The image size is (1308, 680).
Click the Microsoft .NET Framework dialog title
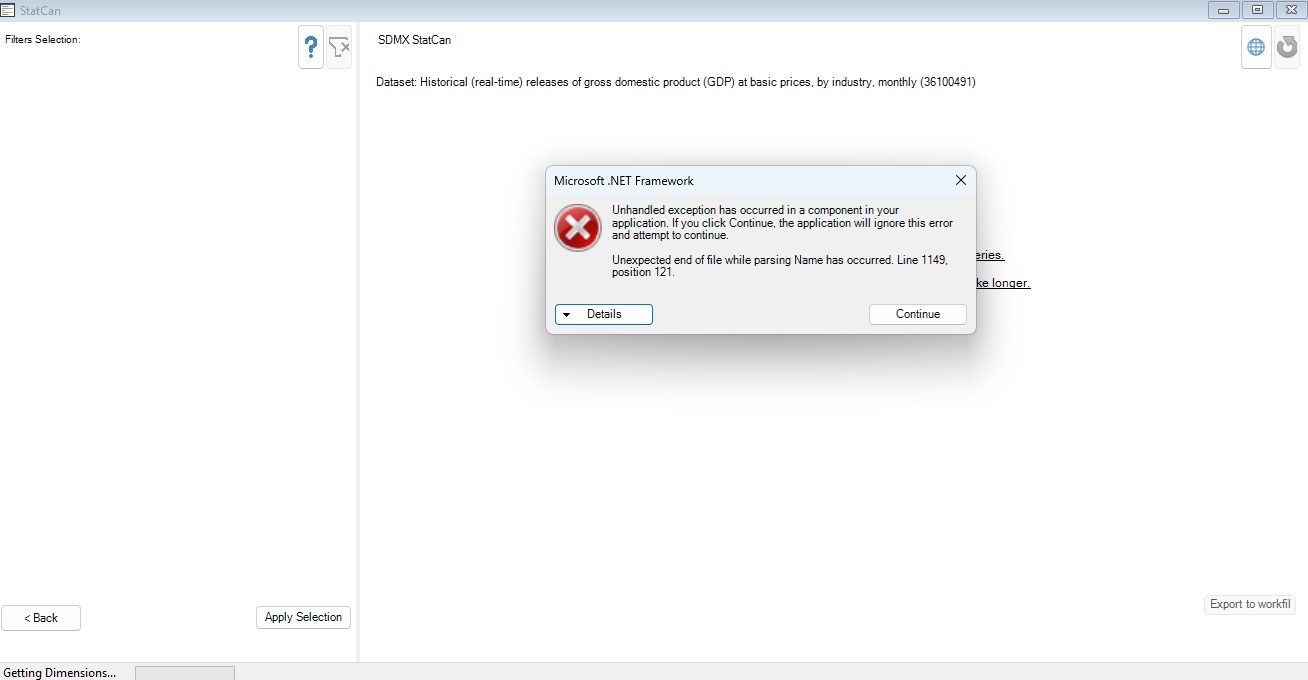click(624, 181)
